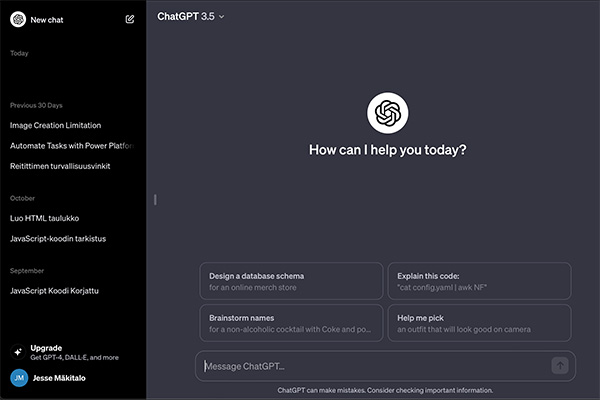Click the ChatGPT logo in sidebar header
The image size is (600, 400).
click(18, 19)
